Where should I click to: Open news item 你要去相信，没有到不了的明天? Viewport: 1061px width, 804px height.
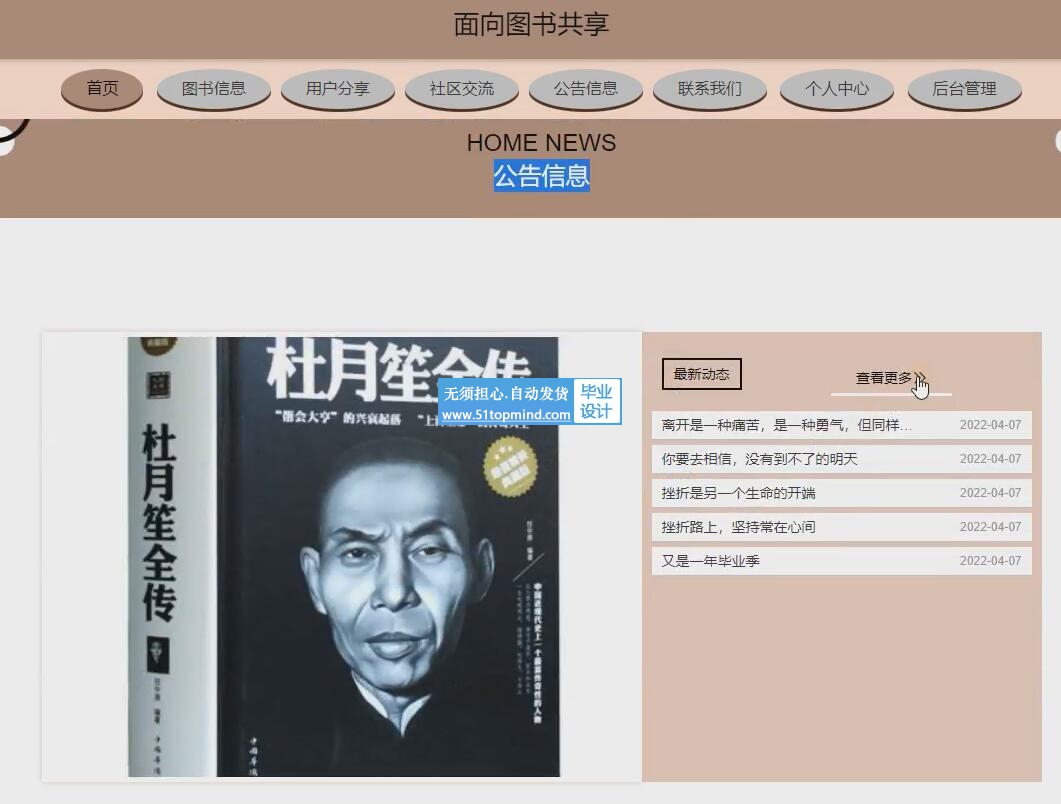tap(842, 459)
